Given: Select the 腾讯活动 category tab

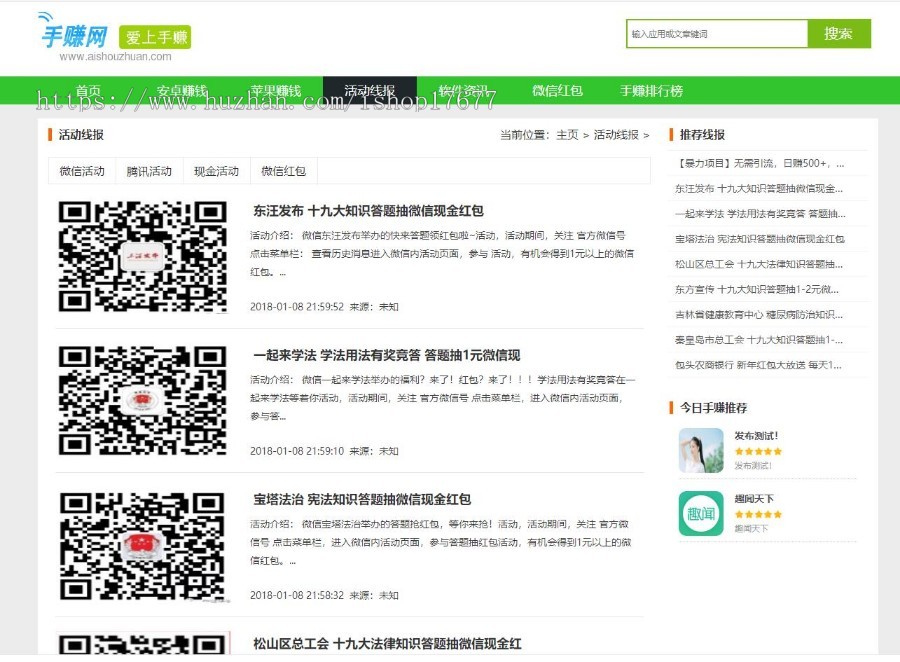Looking at the screenshot, I should tap(149, 171).
